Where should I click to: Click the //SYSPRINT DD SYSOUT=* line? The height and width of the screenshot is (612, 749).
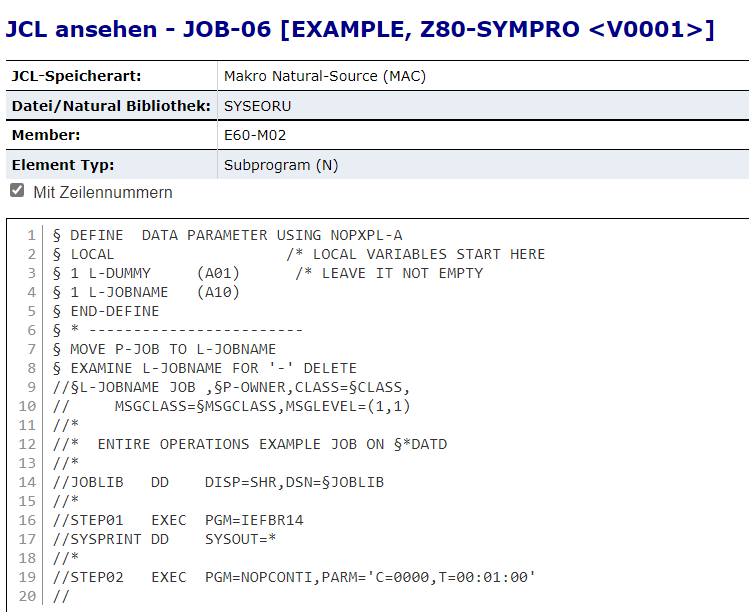164,539
